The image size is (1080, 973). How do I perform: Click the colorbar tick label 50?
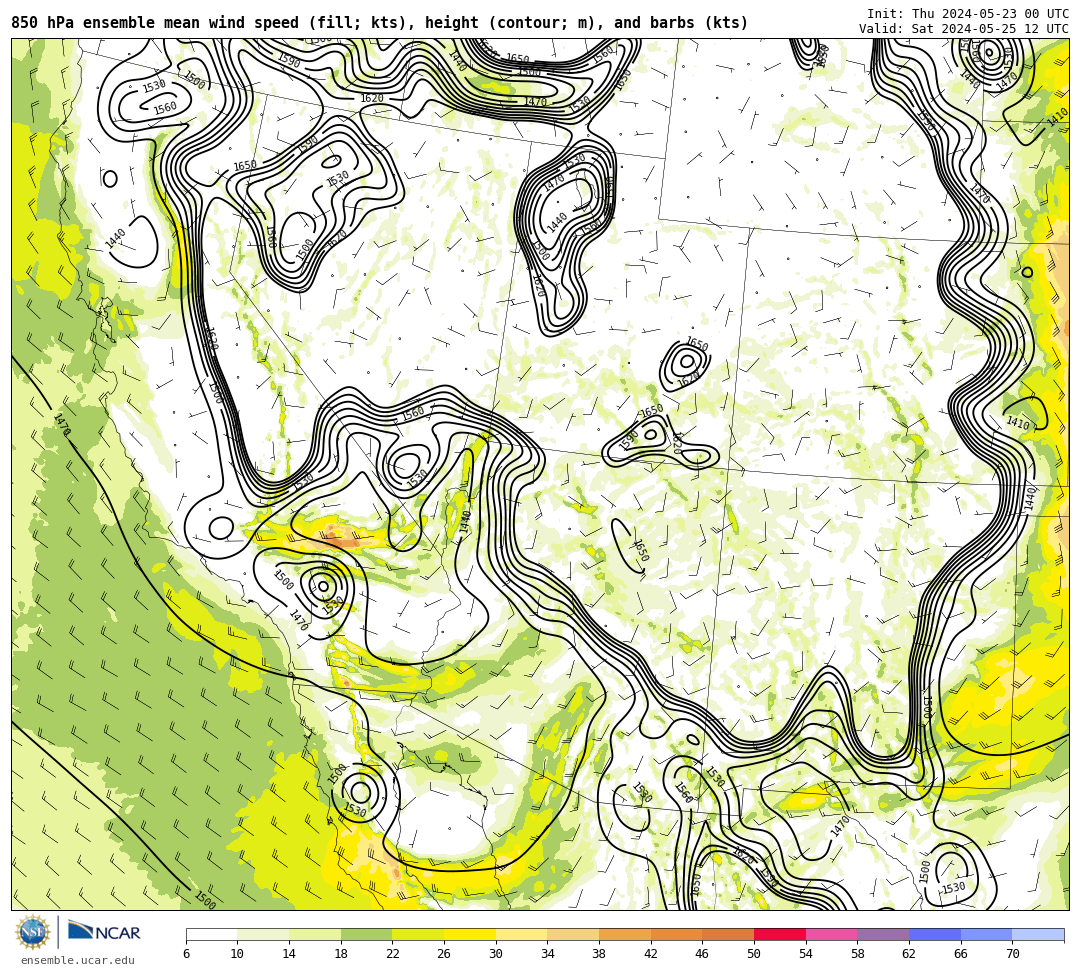click(x=754, y=954)
